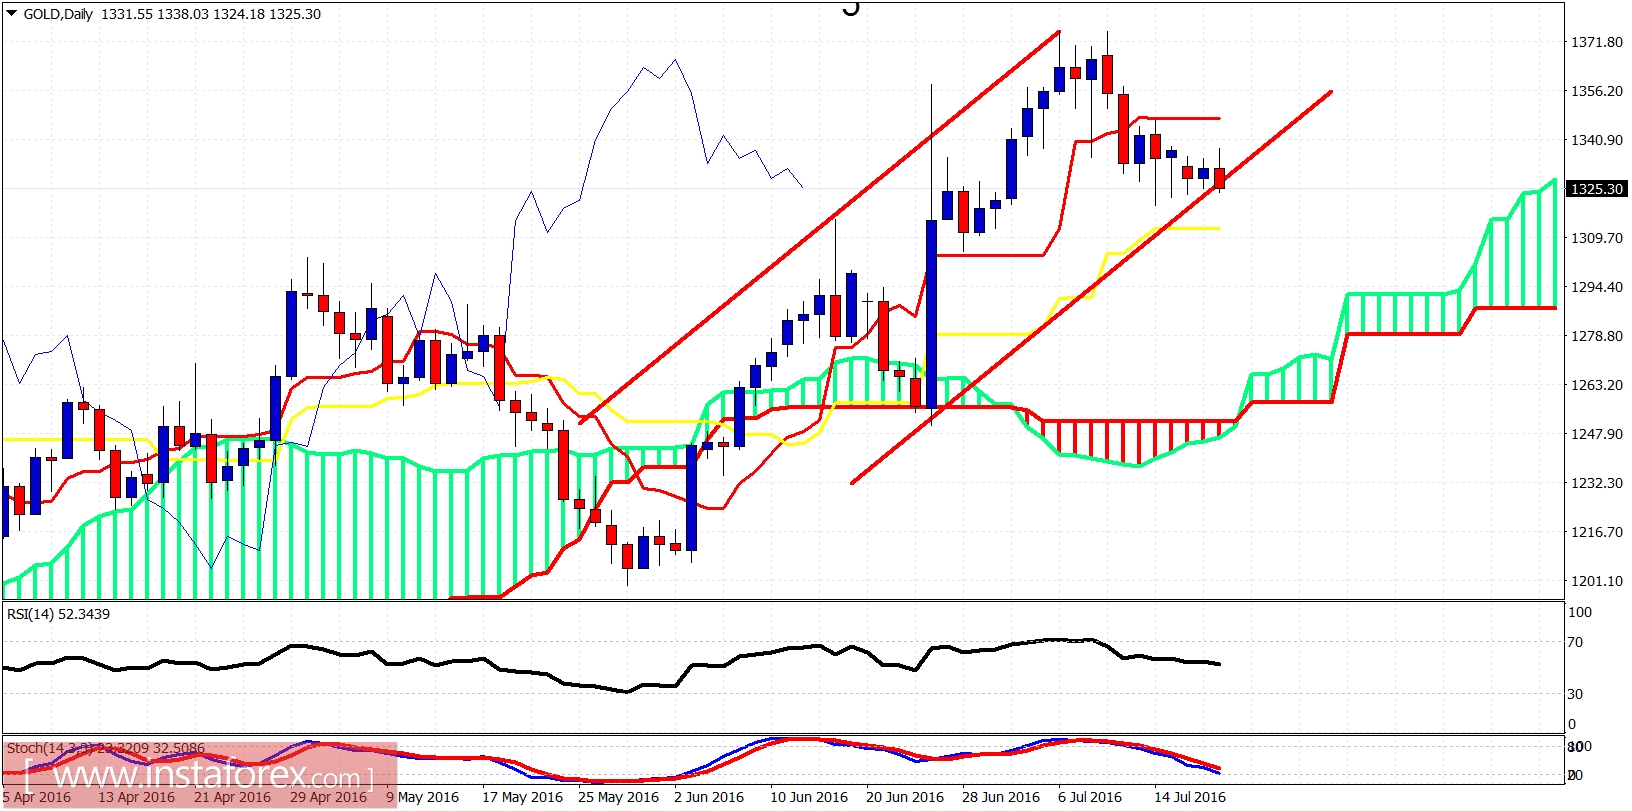Select the long blue candle near 20 Jun 2016
The image size is (1632, 811).
coord(932,314)
